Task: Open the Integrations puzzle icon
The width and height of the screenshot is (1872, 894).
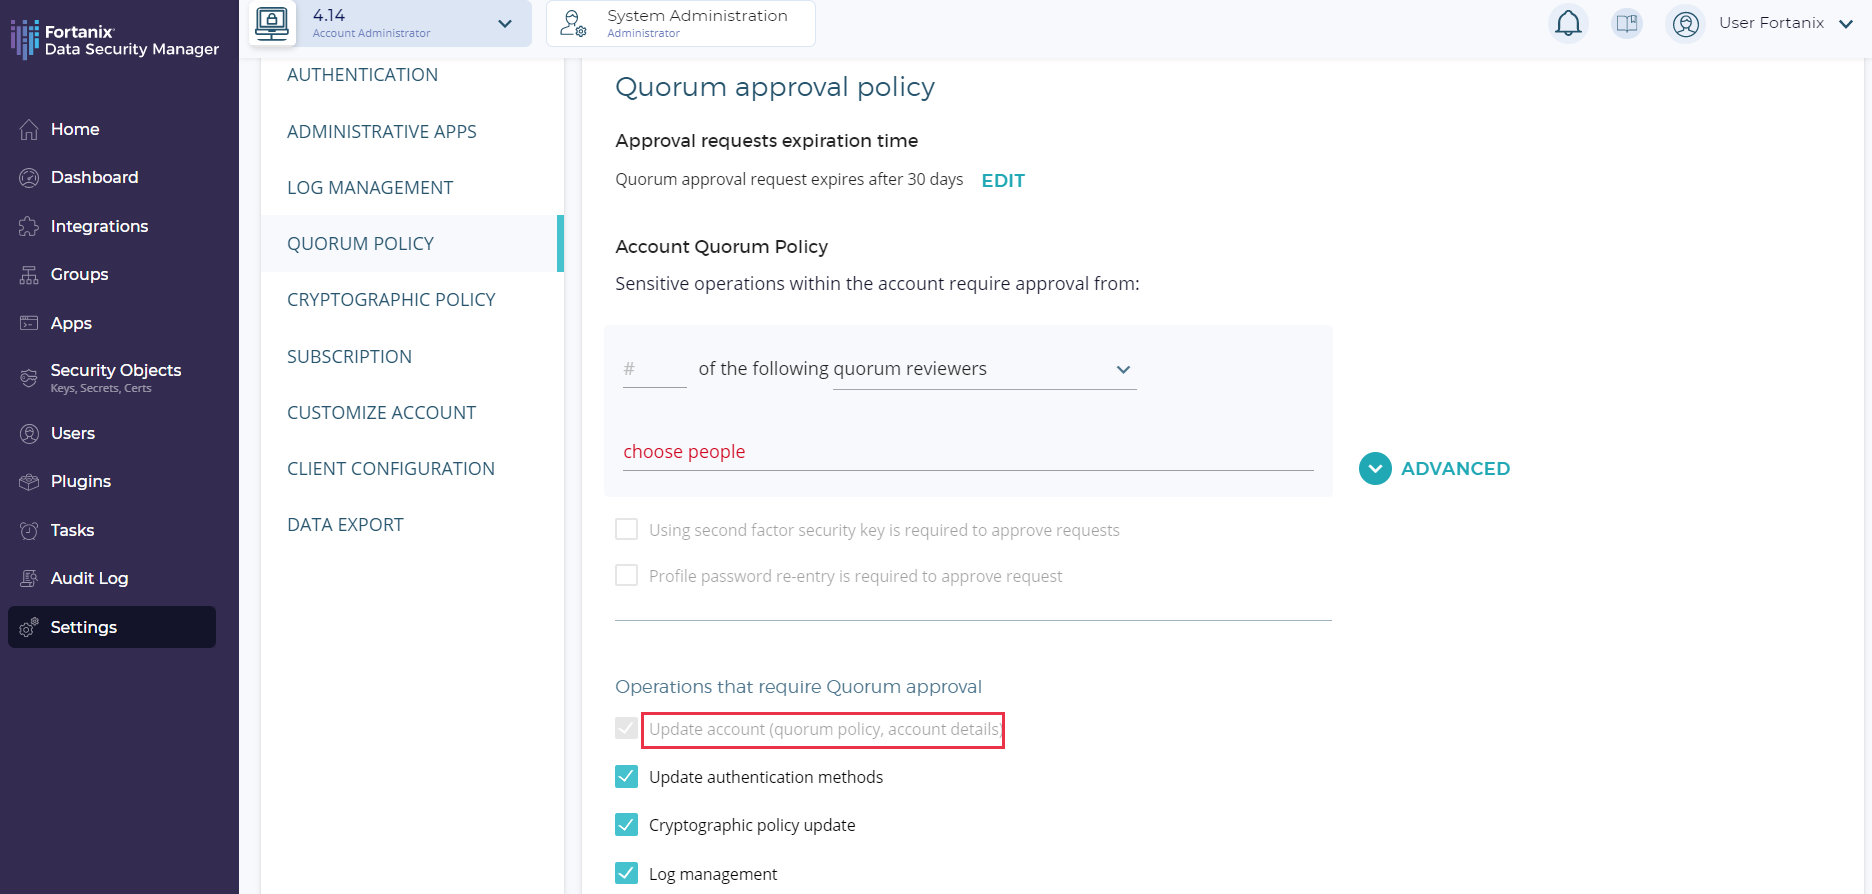Action: [x=29, y=227]
